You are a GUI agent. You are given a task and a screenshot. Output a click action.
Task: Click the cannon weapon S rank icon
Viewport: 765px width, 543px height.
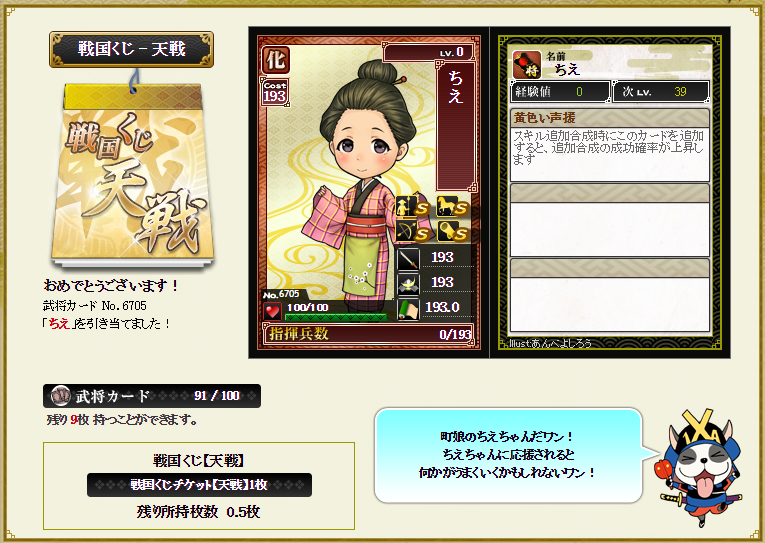(452, 231)
